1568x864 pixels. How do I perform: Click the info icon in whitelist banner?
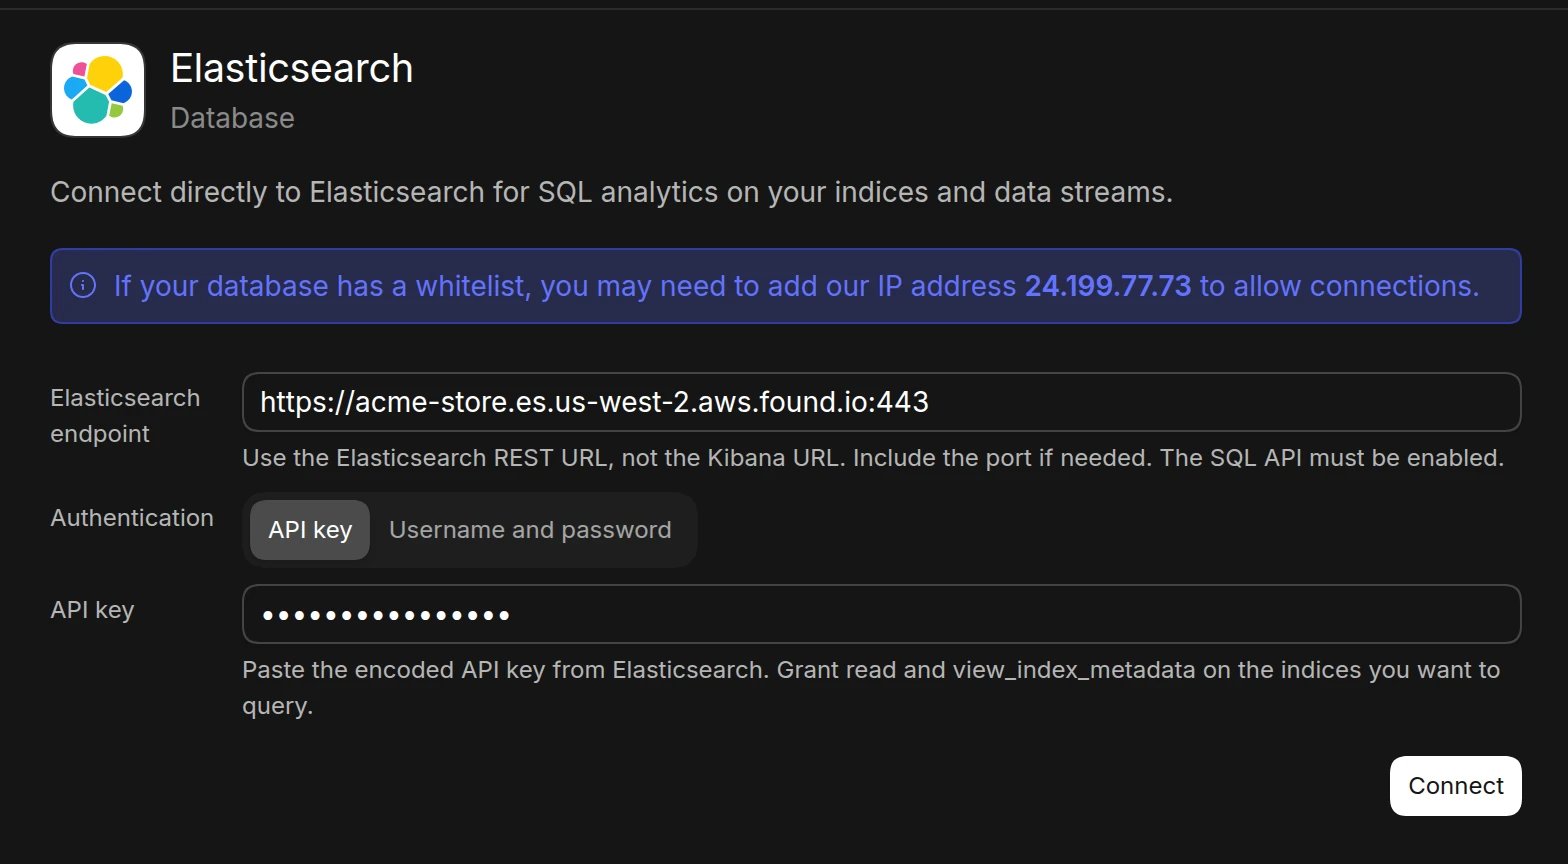[83, 286]
